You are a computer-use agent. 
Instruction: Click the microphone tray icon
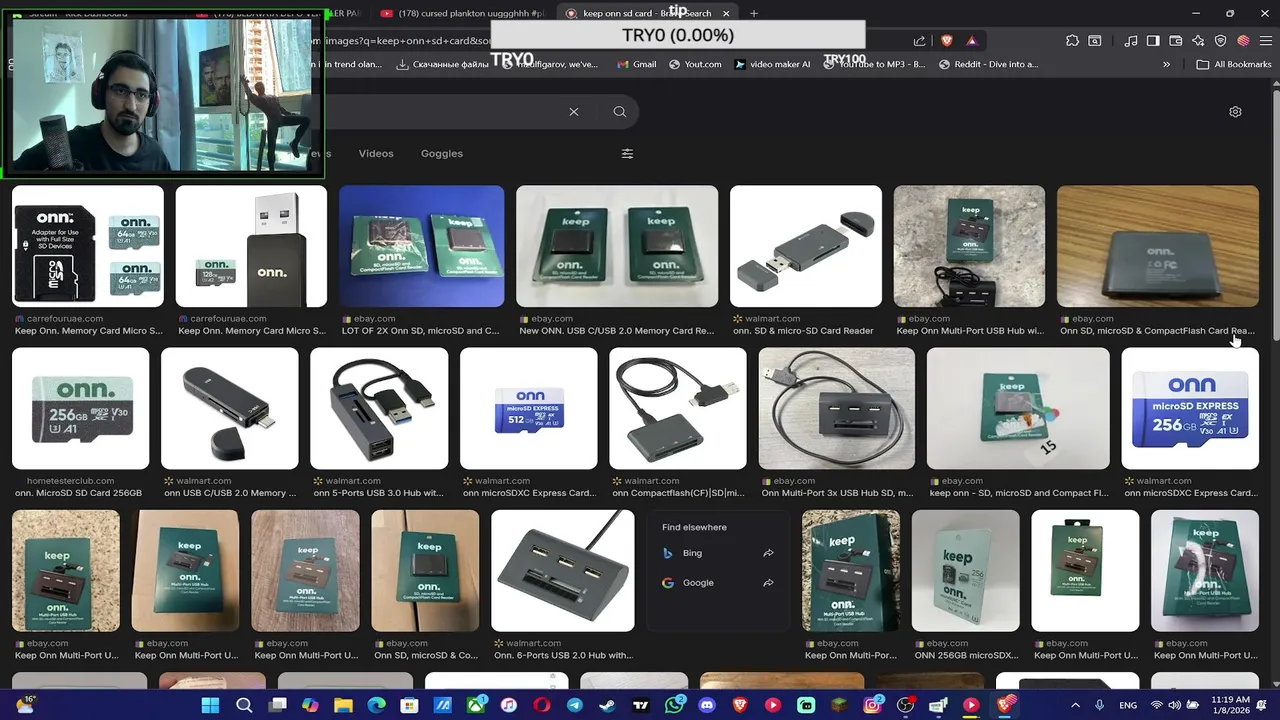click(1099, 705)
